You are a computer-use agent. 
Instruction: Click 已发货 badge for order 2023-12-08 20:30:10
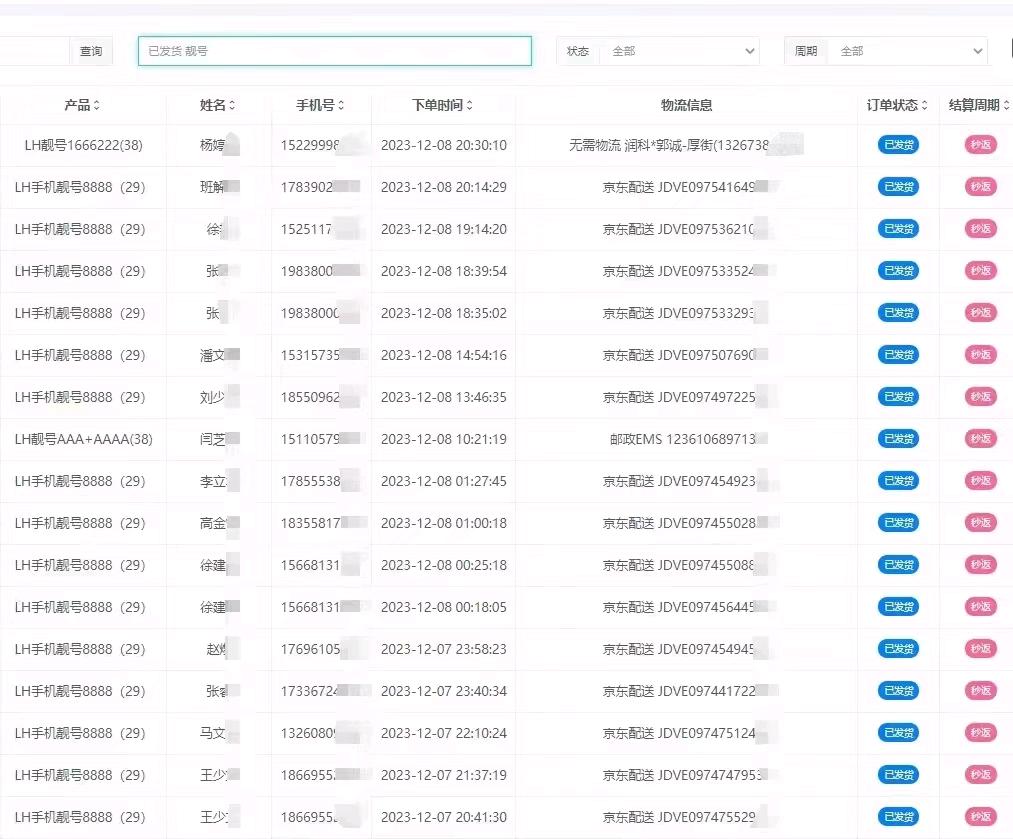point(898,145)
